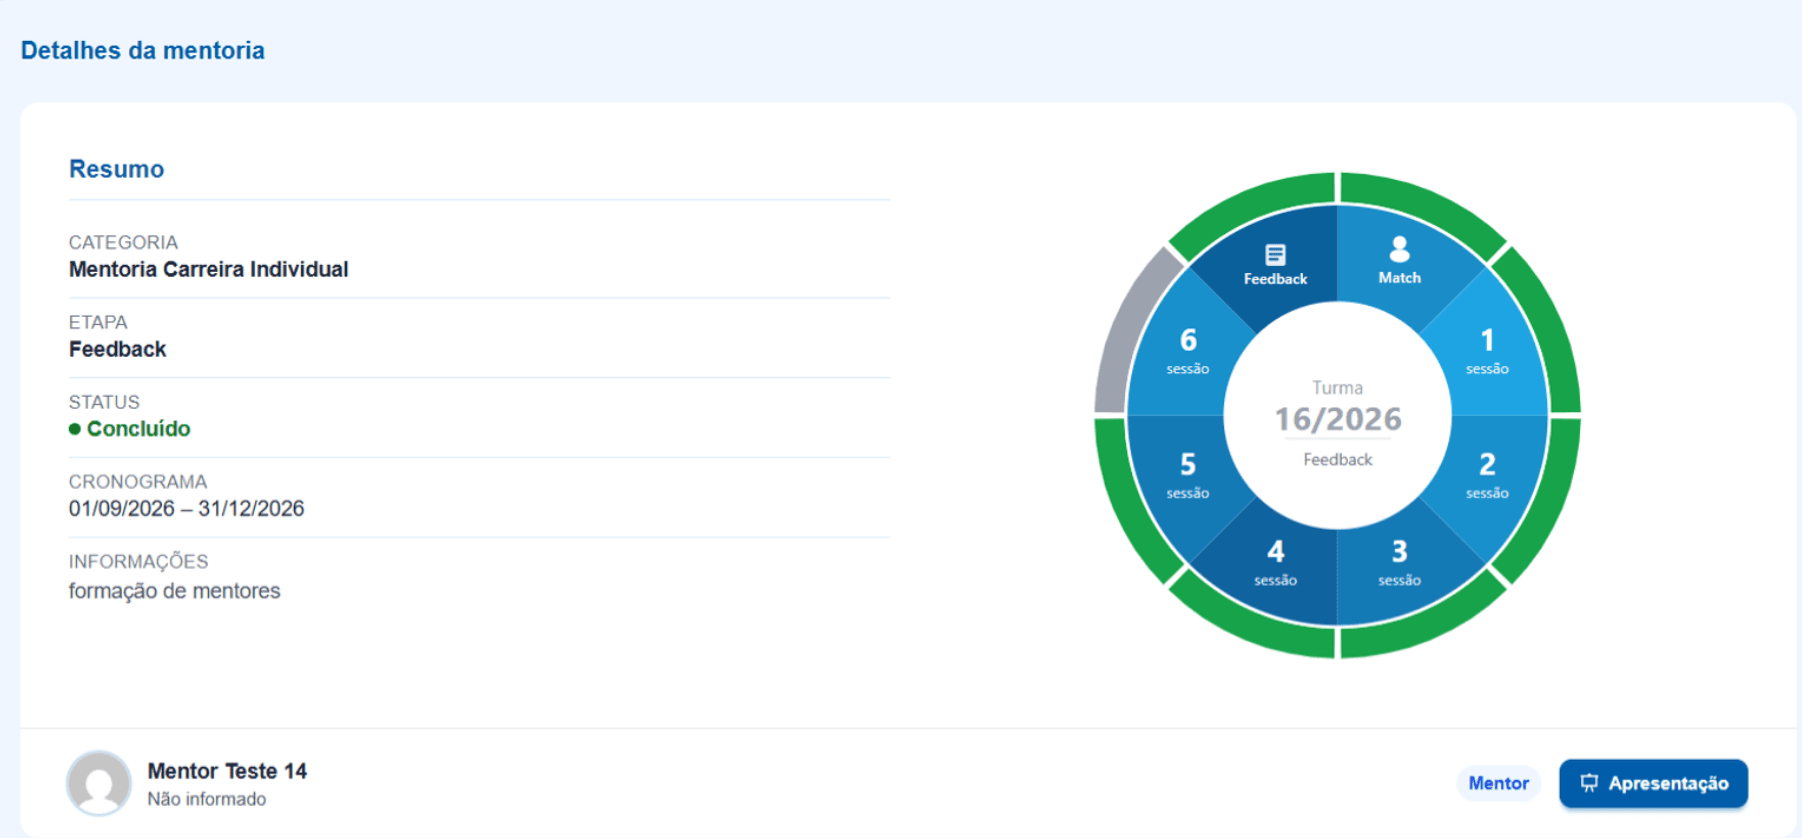Viewport: 1802px width, 838px height.
Task: Click the Mentor Teste 14 avatar
Action: coord(99,783)
